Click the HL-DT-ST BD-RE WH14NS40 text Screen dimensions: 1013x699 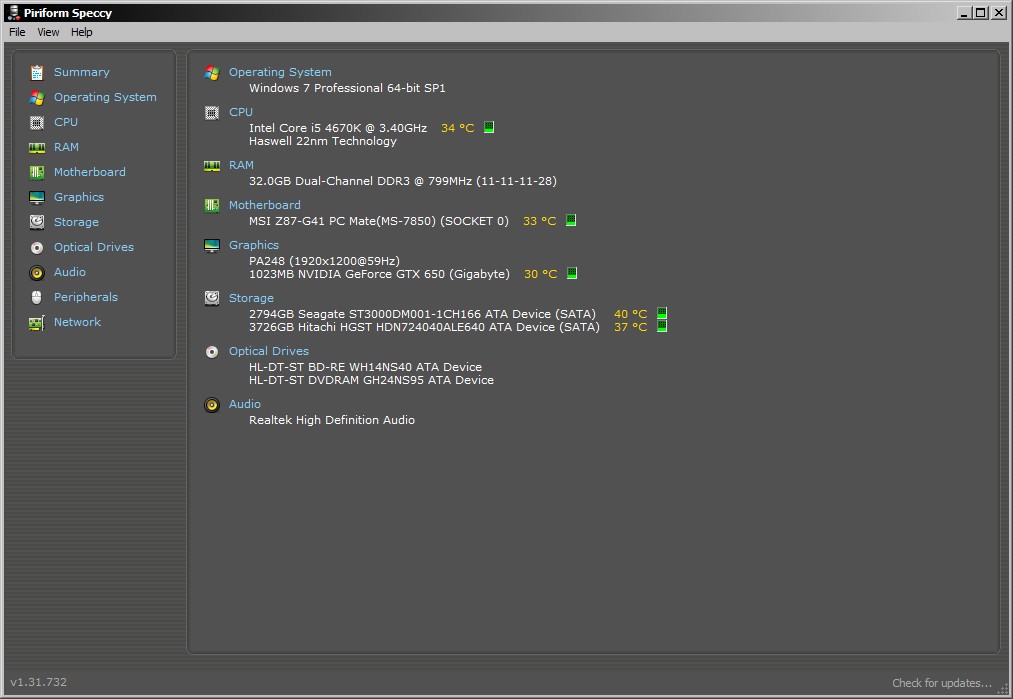pyautogui.click(x=366, y=367)
